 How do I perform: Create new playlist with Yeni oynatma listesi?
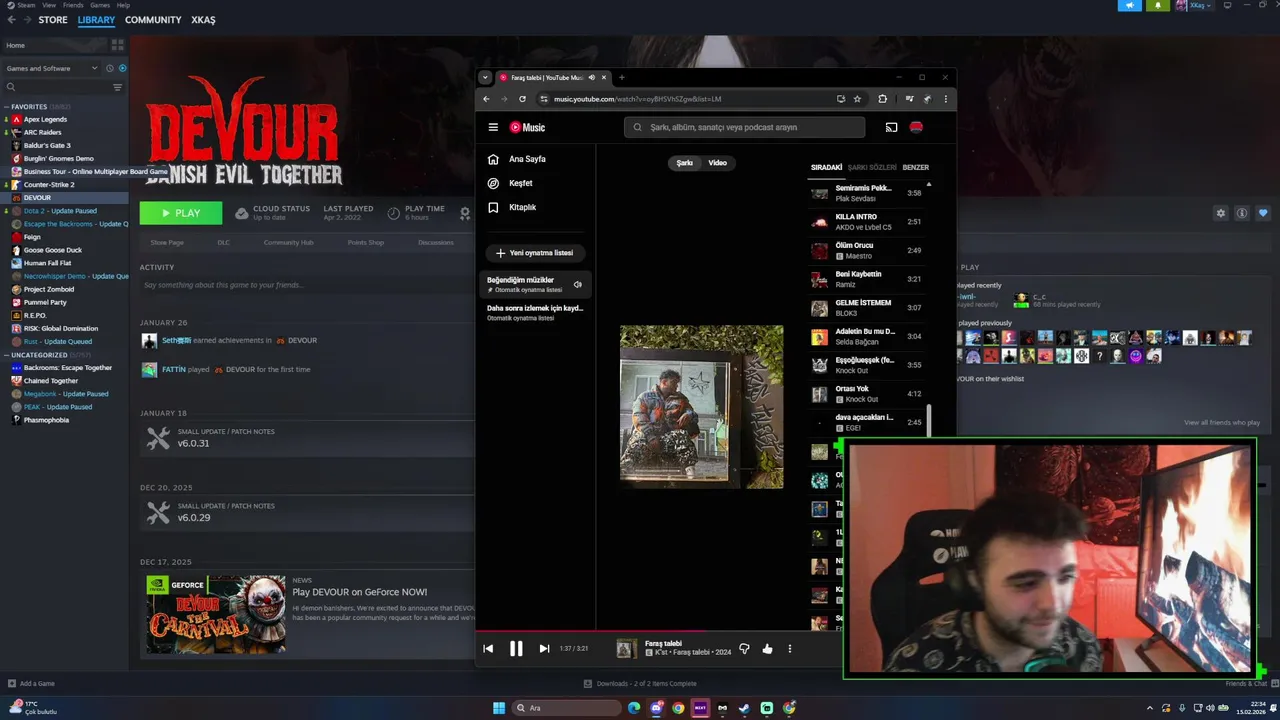click(x=536, y=253)
